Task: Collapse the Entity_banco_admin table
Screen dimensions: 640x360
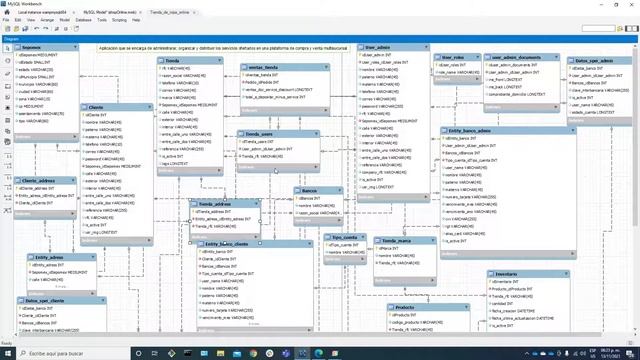Action: (x=573, y=131)
